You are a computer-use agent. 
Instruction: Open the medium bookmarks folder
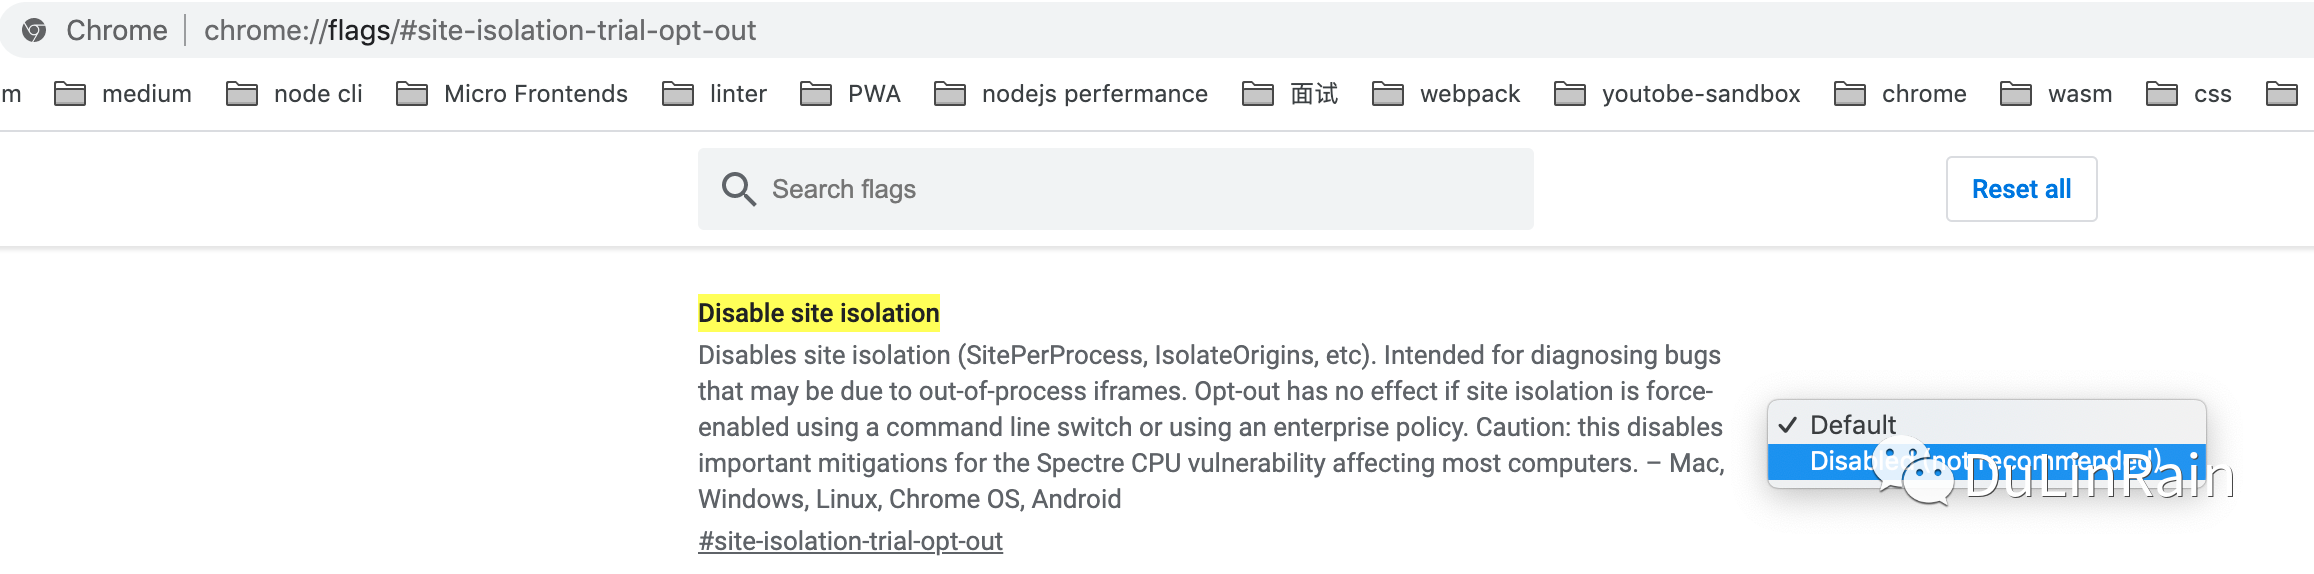pyautogui.click(x=123, y=94)
